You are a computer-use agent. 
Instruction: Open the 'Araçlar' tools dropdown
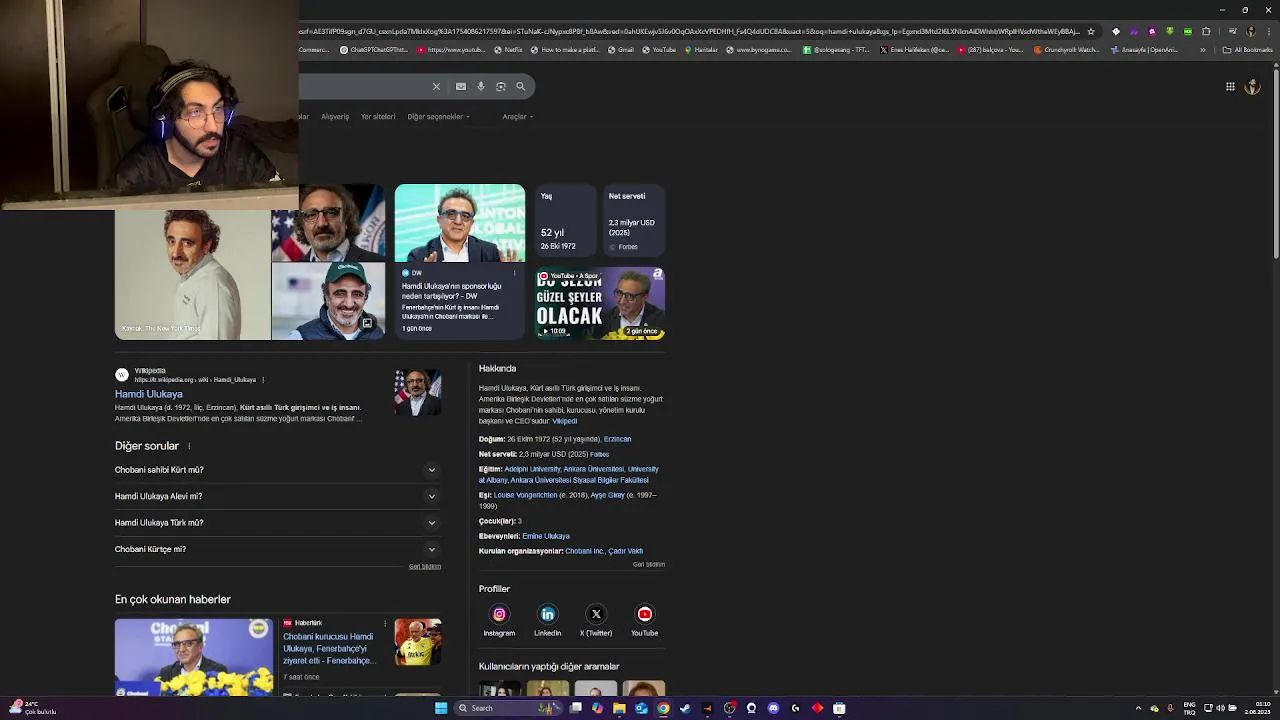(x=517, y=117)
